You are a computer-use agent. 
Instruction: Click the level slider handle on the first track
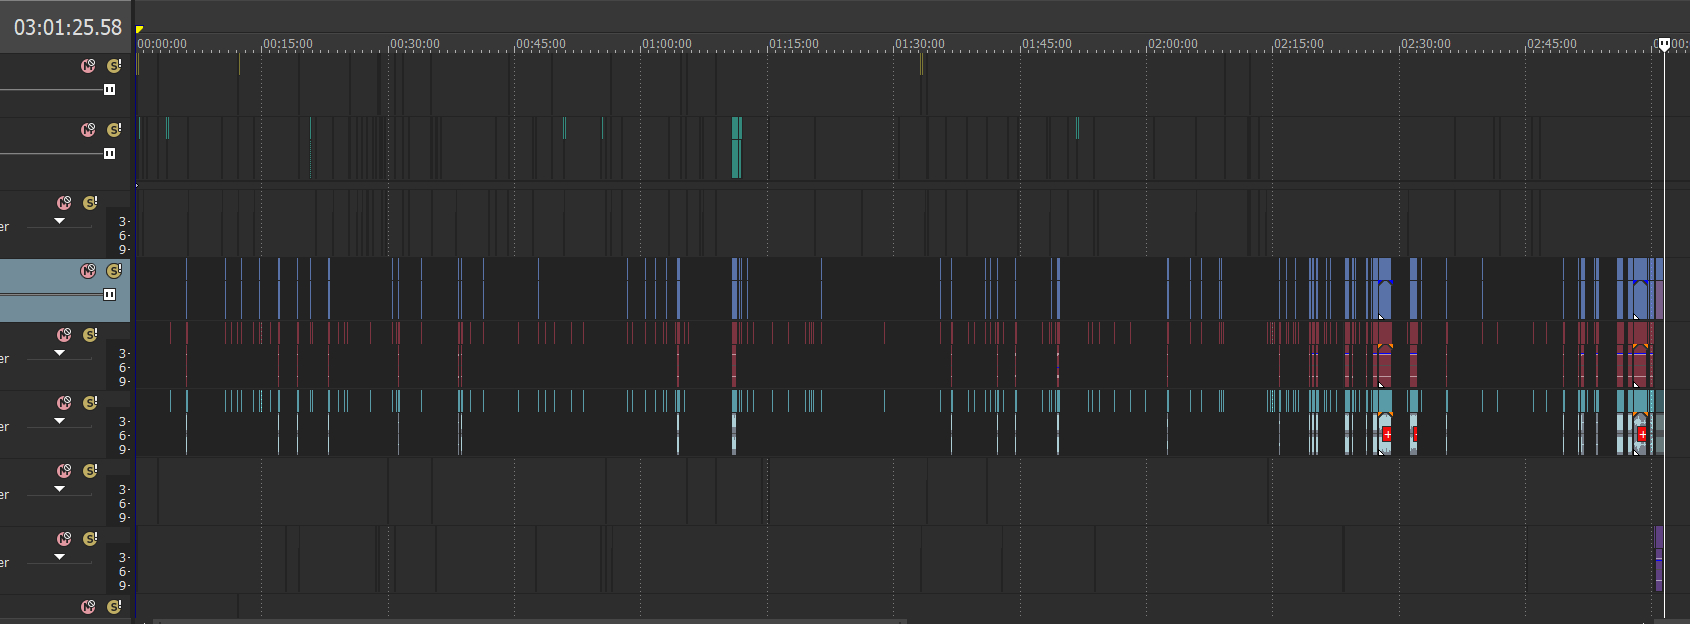point(109,90)
